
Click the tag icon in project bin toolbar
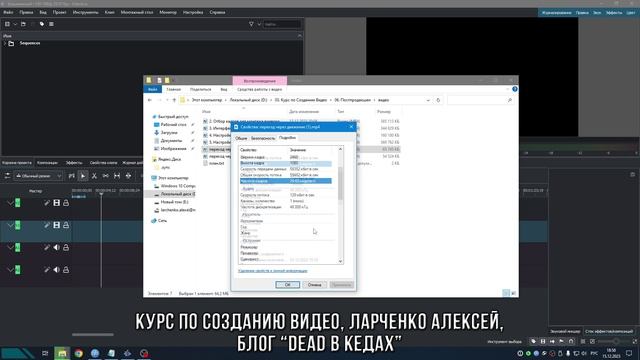point(42,24)
